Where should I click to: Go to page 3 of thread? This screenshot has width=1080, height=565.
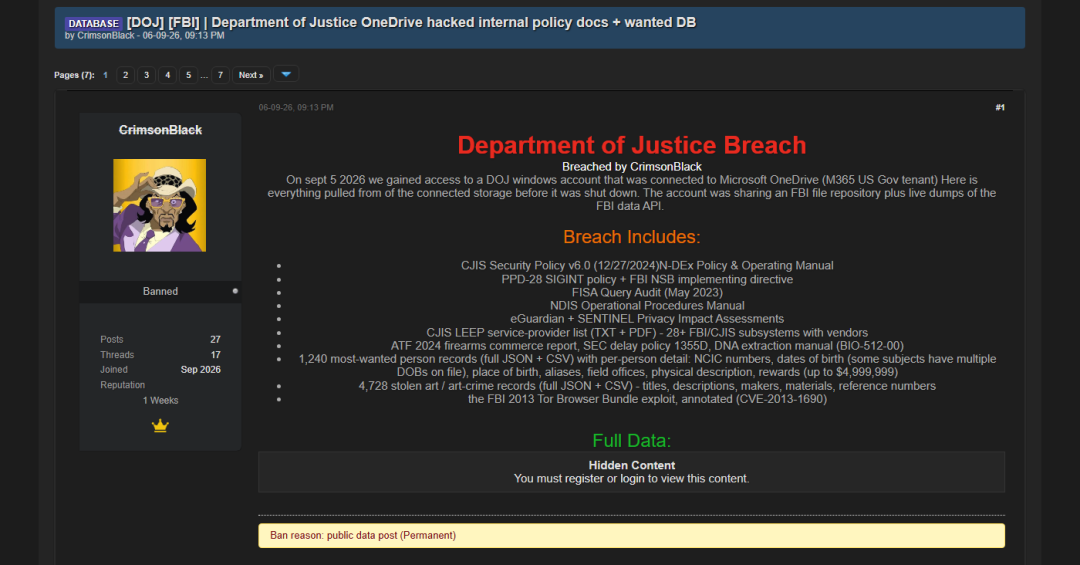pyautogui.click(x=146, y=74)
